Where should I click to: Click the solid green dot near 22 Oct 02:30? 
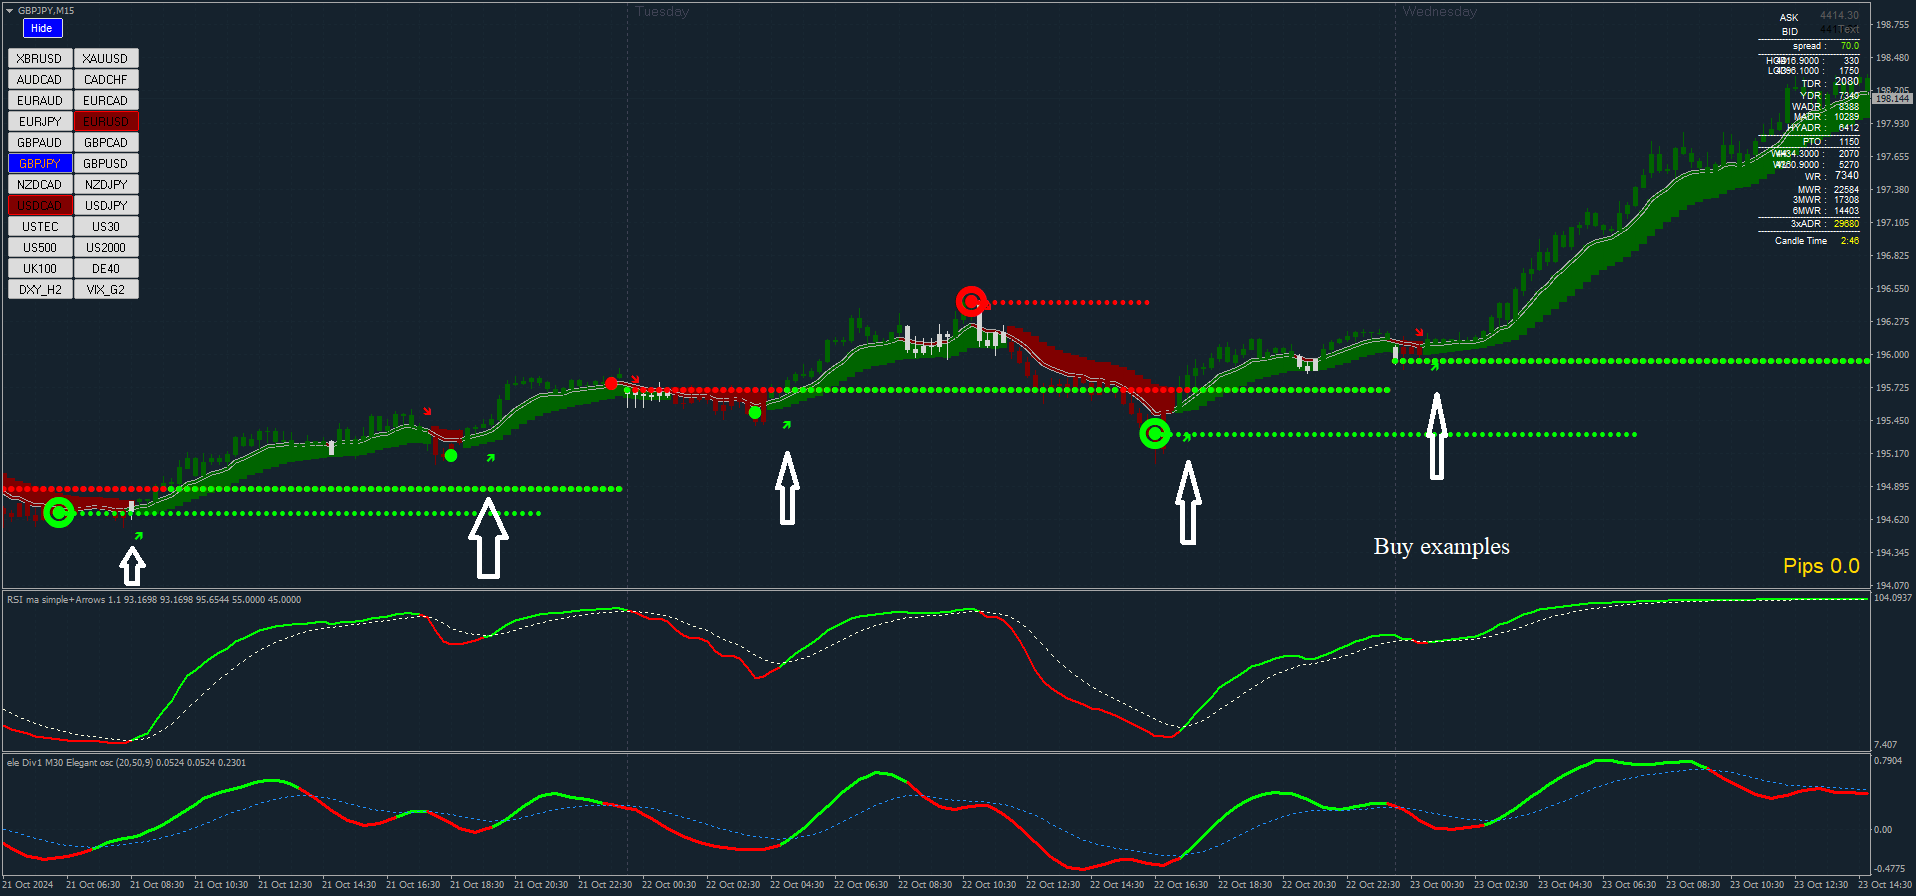[755, 412]
